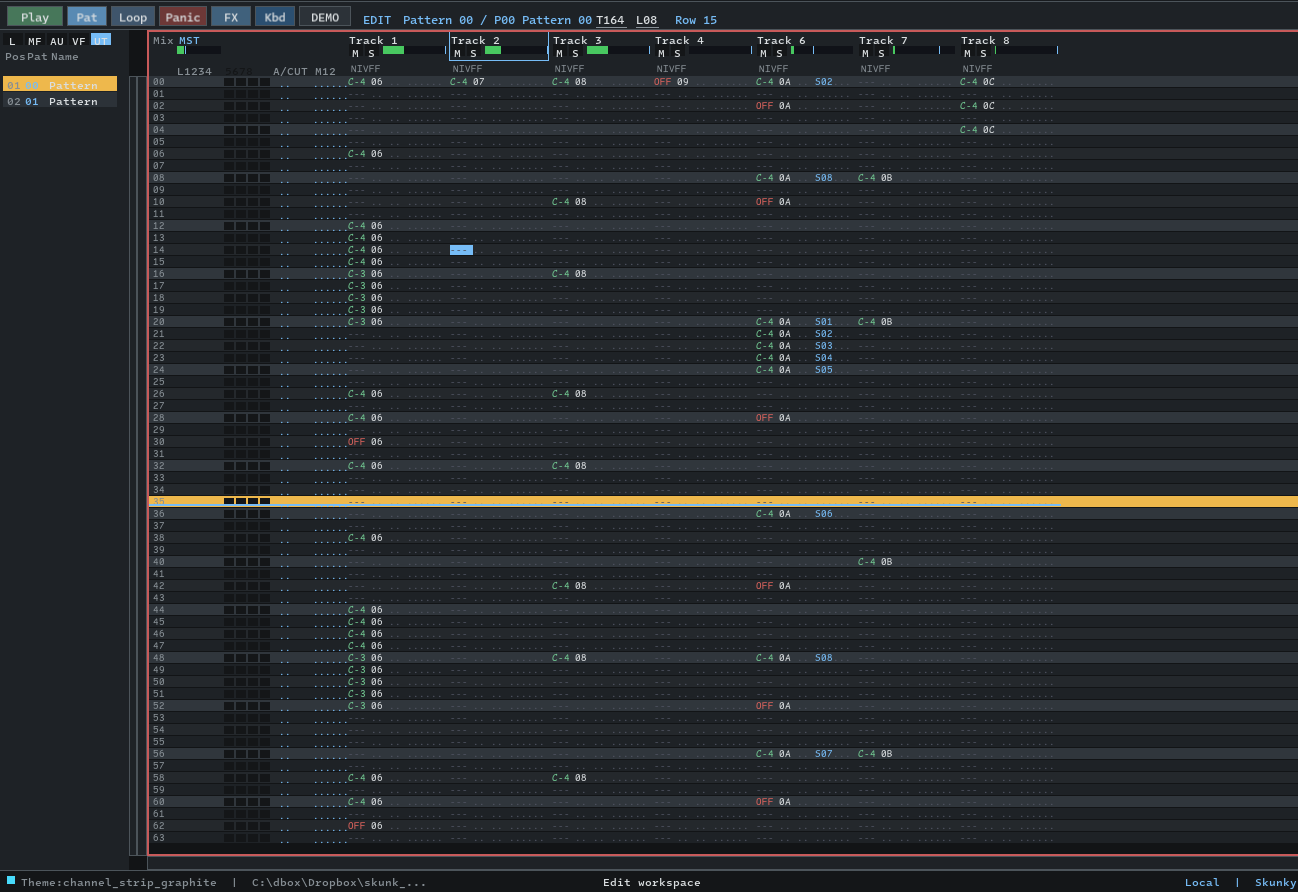The image size is (1298, 892).
Task: Mute Track 6 with its M button
Action: 763,53
